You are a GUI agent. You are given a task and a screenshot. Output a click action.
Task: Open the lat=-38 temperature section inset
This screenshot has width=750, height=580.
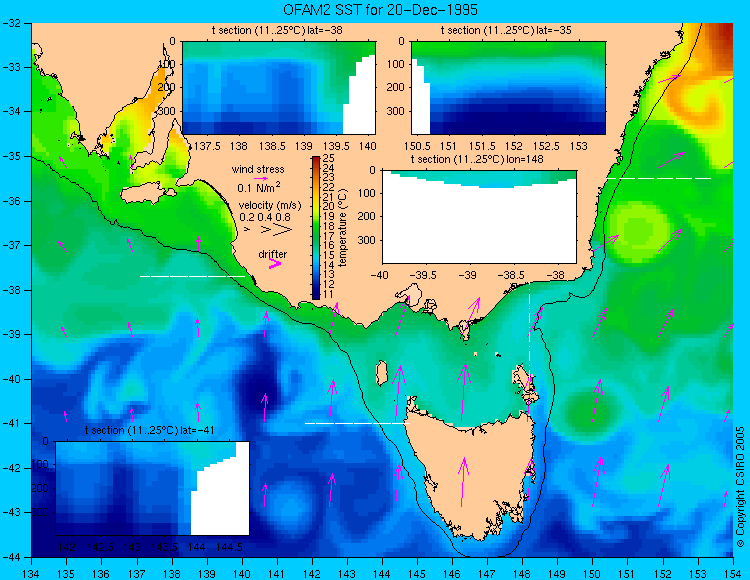pos(279,88)
